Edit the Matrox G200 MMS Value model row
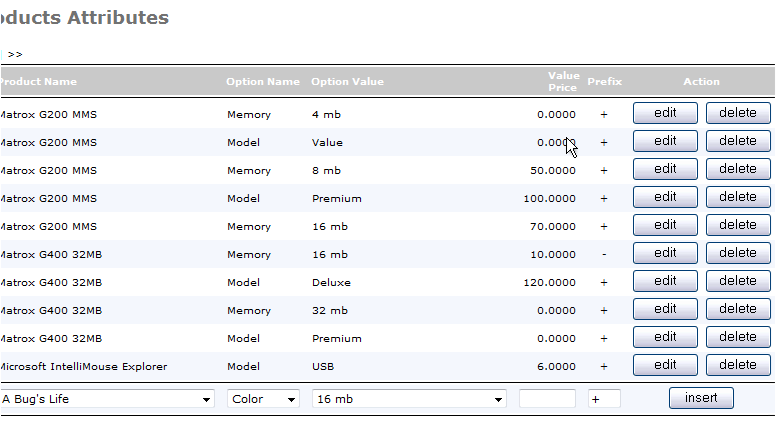 pyautogui.click(x=665, y=142)
